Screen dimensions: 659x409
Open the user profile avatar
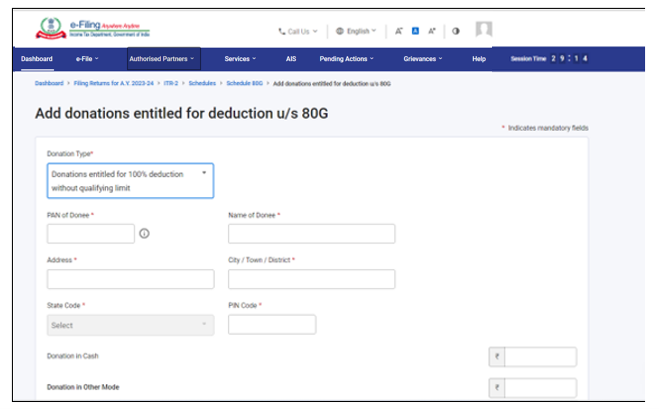(x=484, y=30)
